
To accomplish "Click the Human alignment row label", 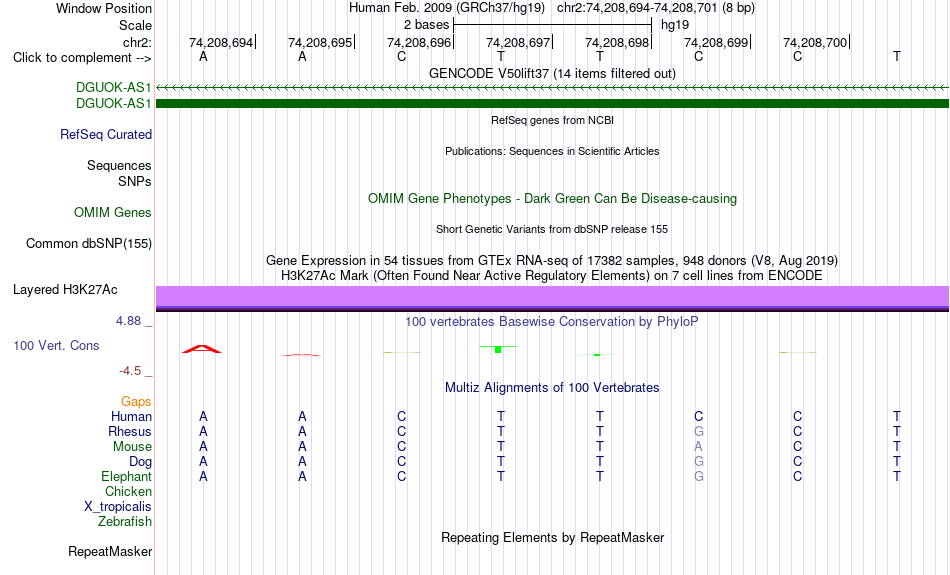I will pos(131,416).
